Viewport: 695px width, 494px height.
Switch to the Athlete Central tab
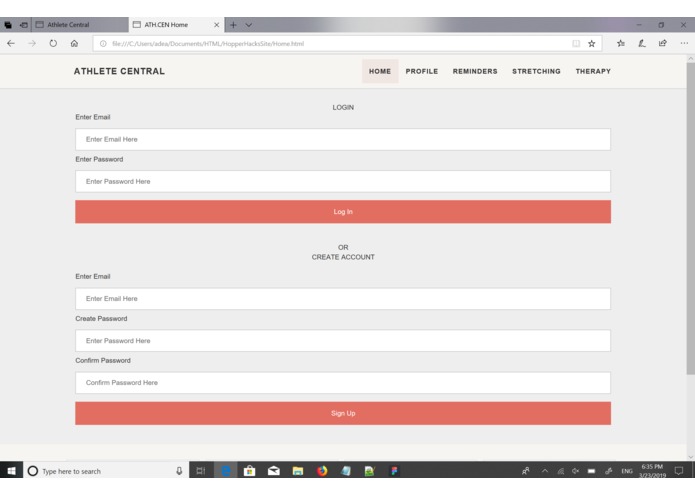[x=80, y=25]
